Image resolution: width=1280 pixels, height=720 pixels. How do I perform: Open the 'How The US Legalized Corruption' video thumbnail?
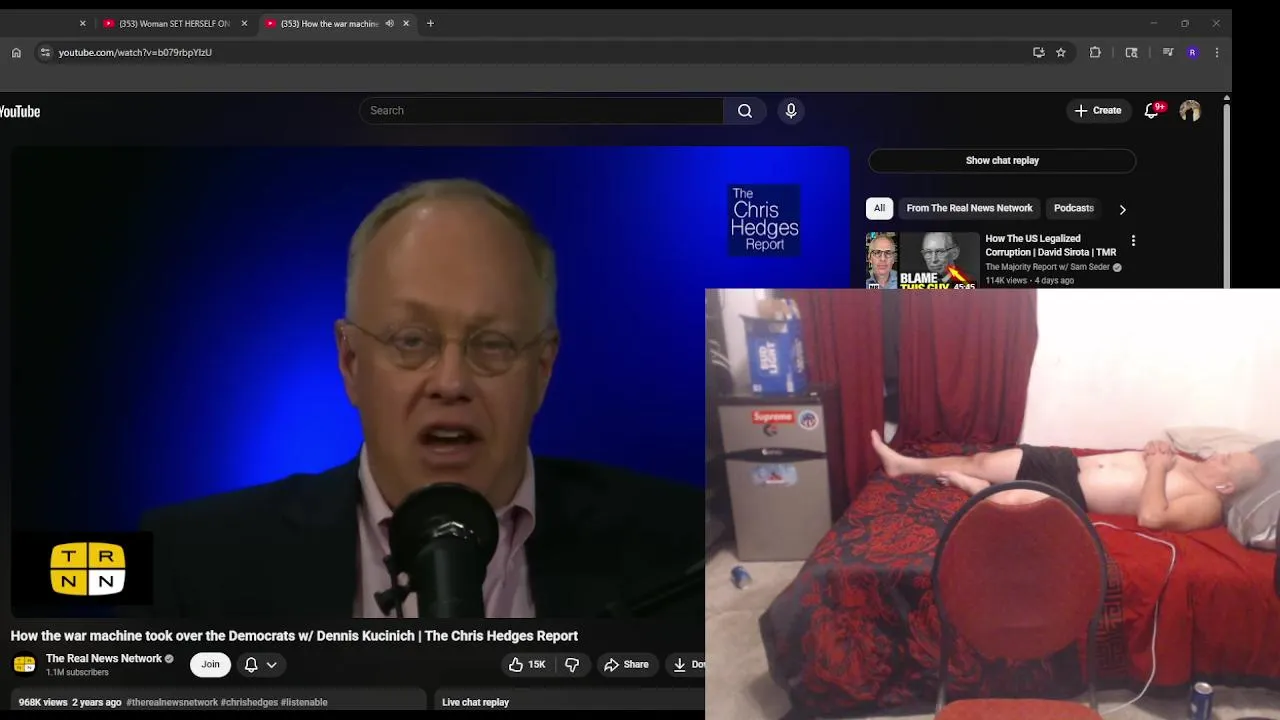923,261
